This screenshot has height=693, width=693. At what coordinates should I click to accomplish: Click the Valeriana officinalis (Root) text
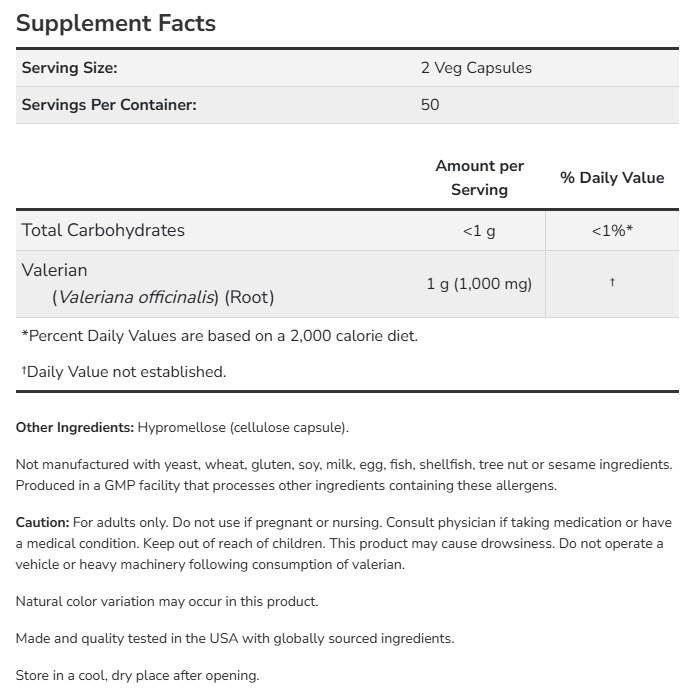[x=163, y=297]
